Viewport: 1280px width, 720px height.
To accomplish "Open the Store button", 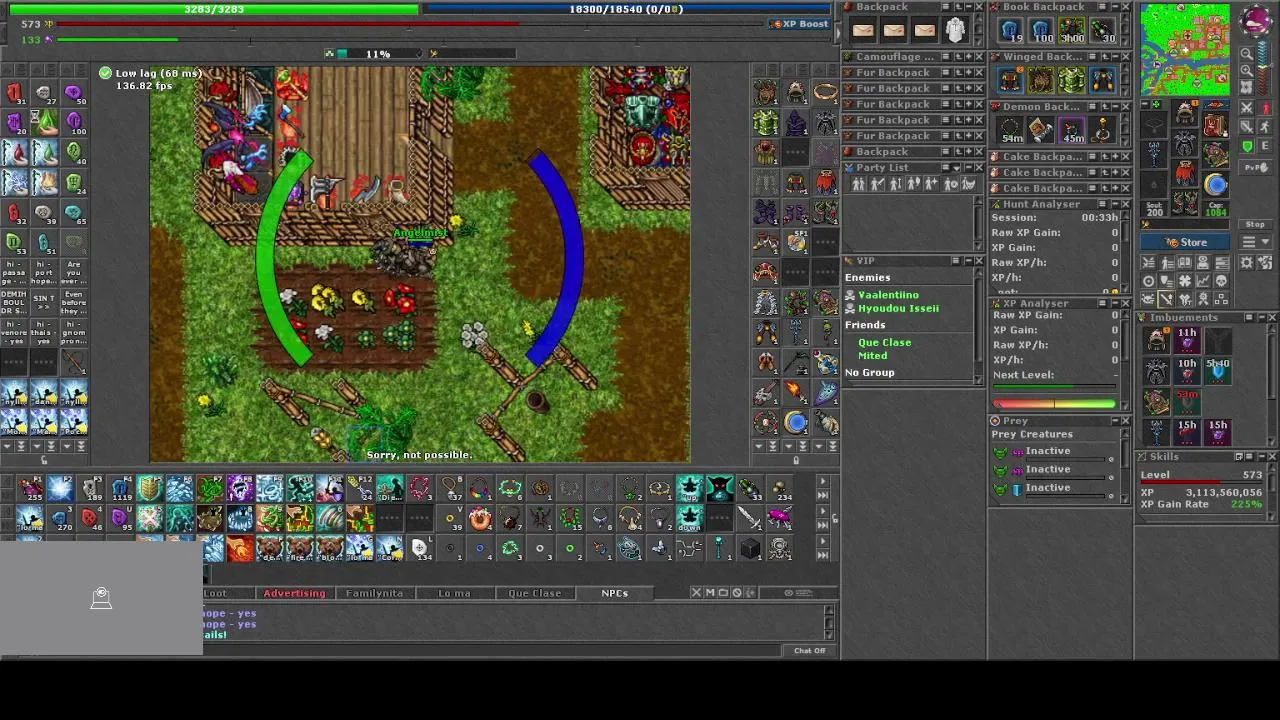I will 1185,242.
